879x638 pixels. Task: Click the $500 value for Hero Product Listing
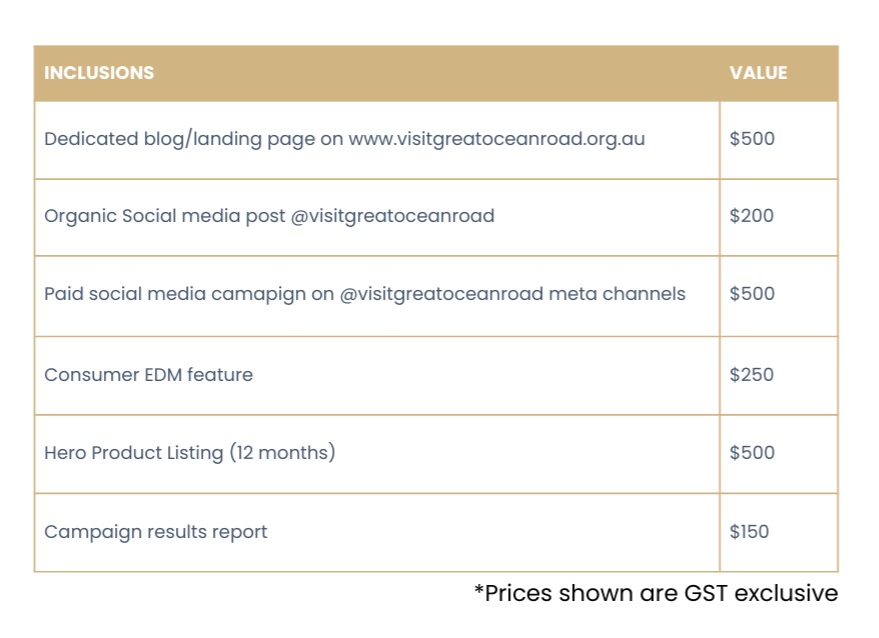point(752,453)
